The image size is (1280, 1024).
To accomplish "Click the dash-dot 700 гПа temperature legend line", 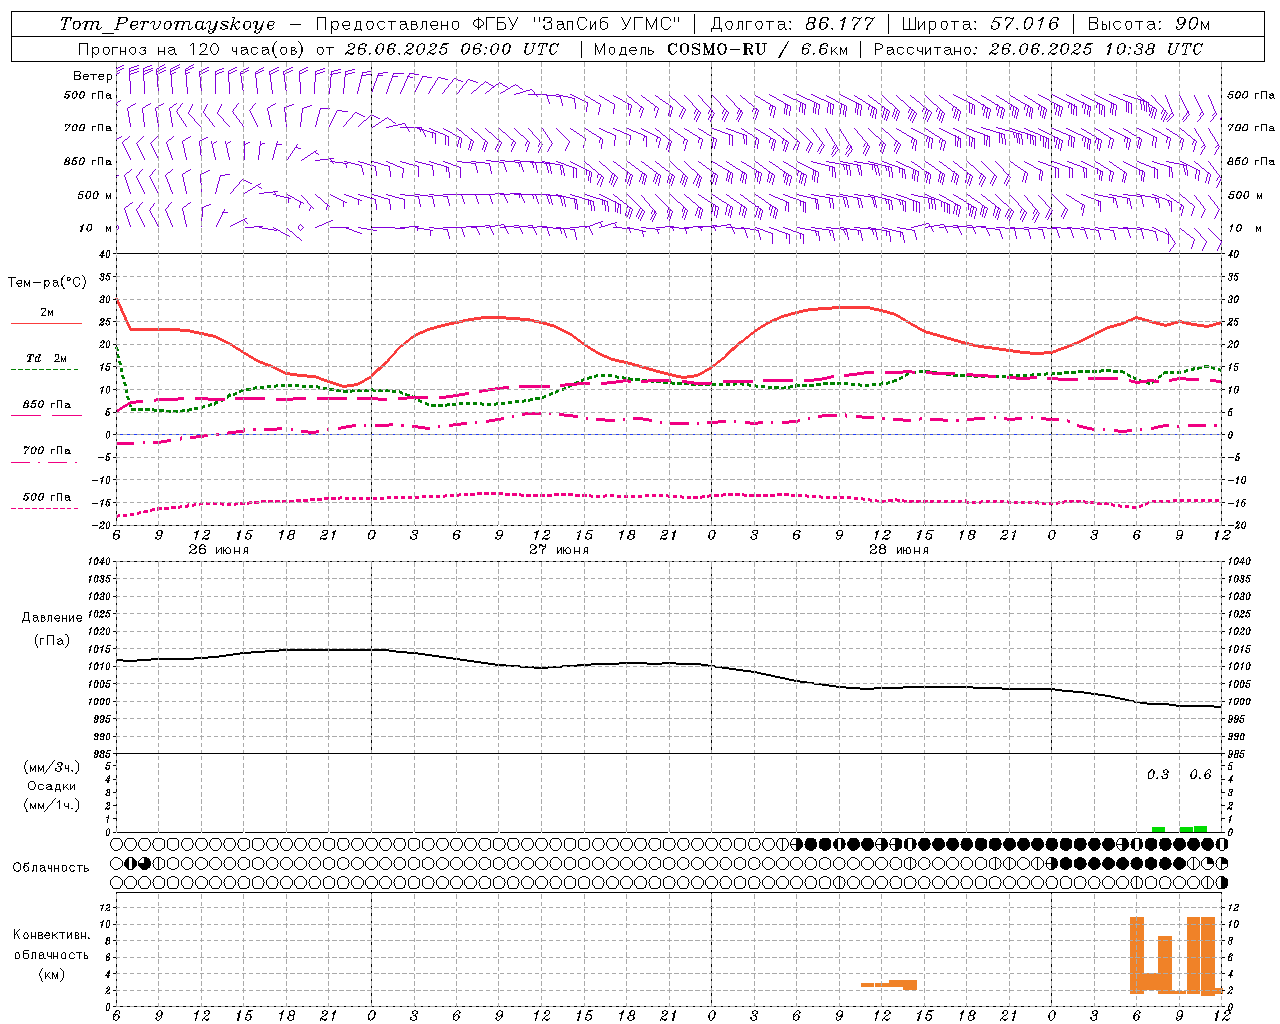I will pyautogui.click(x=44, y=462).
